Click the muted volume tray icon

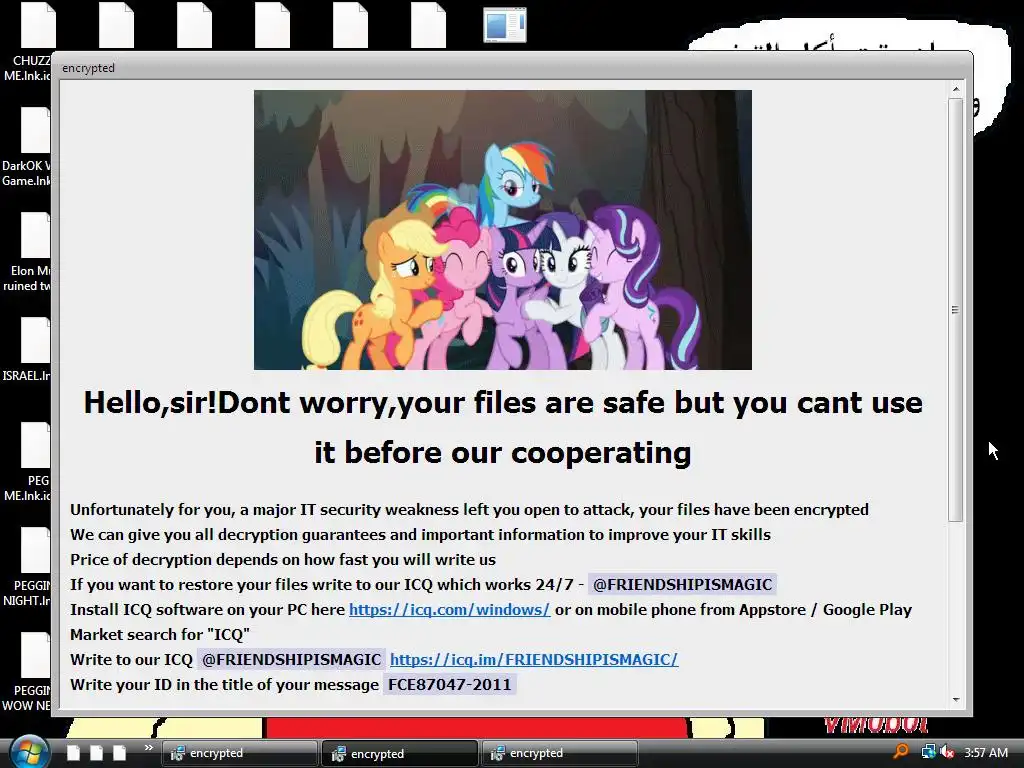948,752
